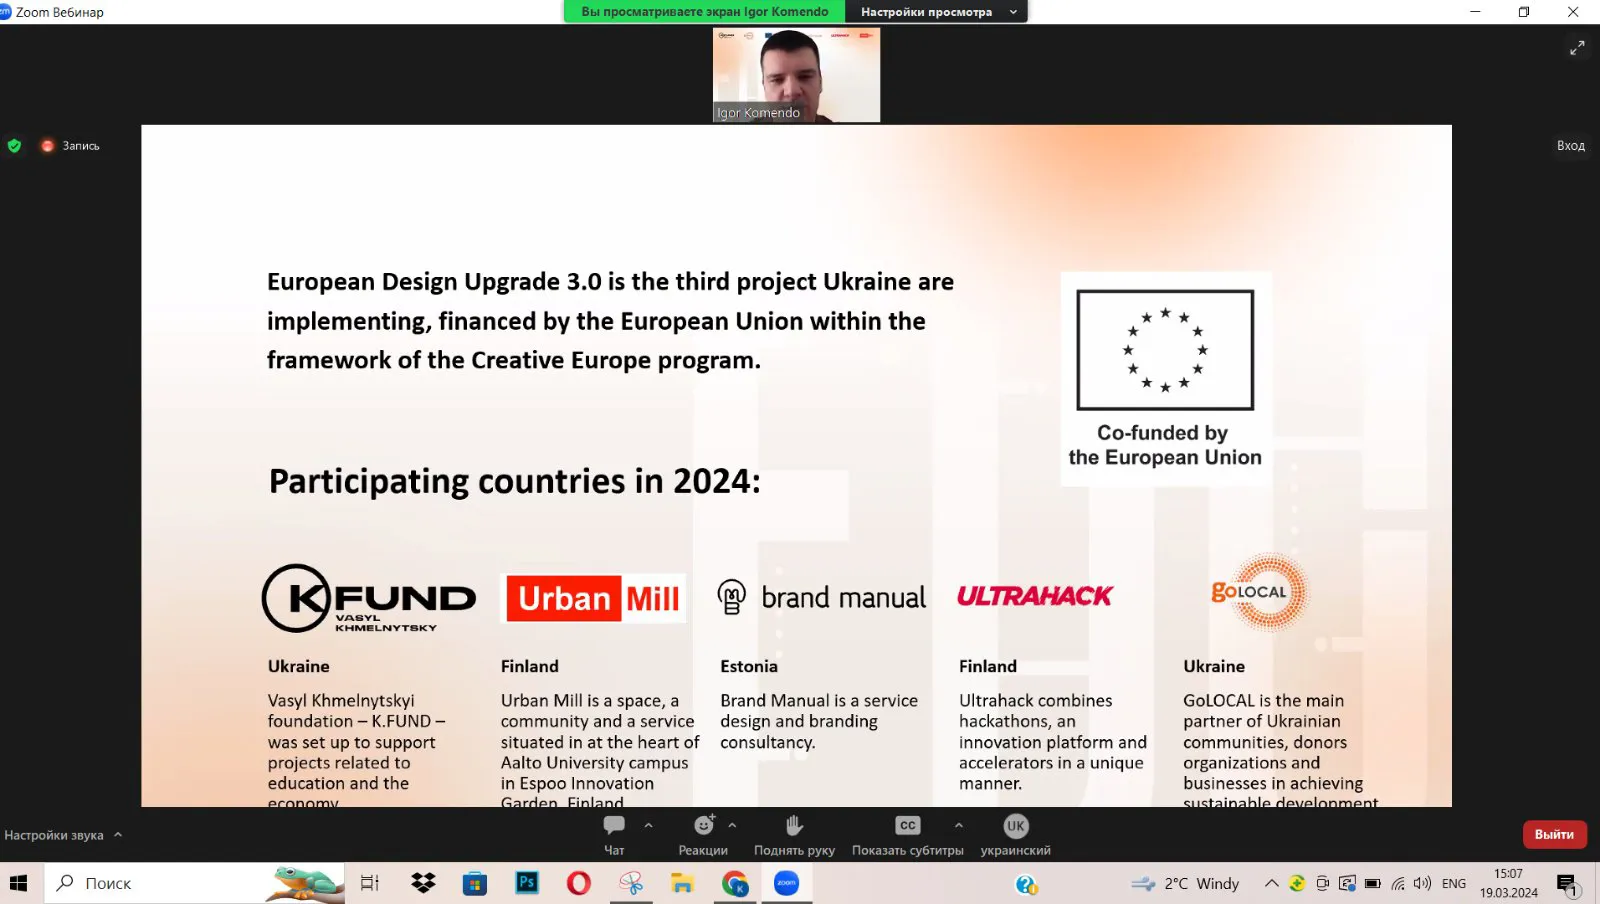Expand the arrow next to Чат
Image resolution: width=1600 pixels, height=904 pixels.
[648, 826]
